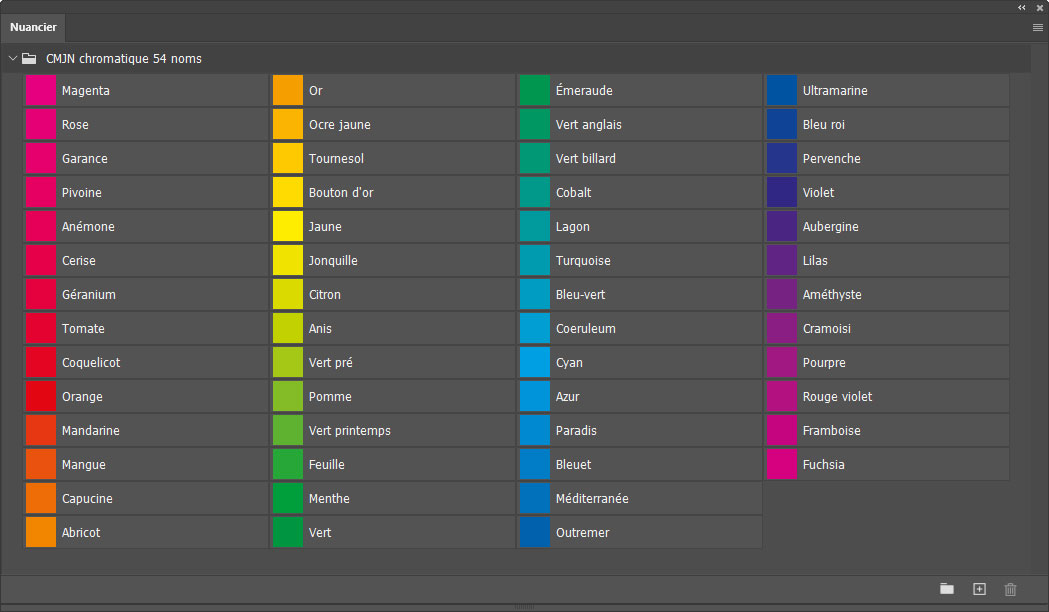This screenshot has height=612, width=1049.
Task: Click the panel bottom resize grip
Action: pyautogui.click(x=524, y=607)
